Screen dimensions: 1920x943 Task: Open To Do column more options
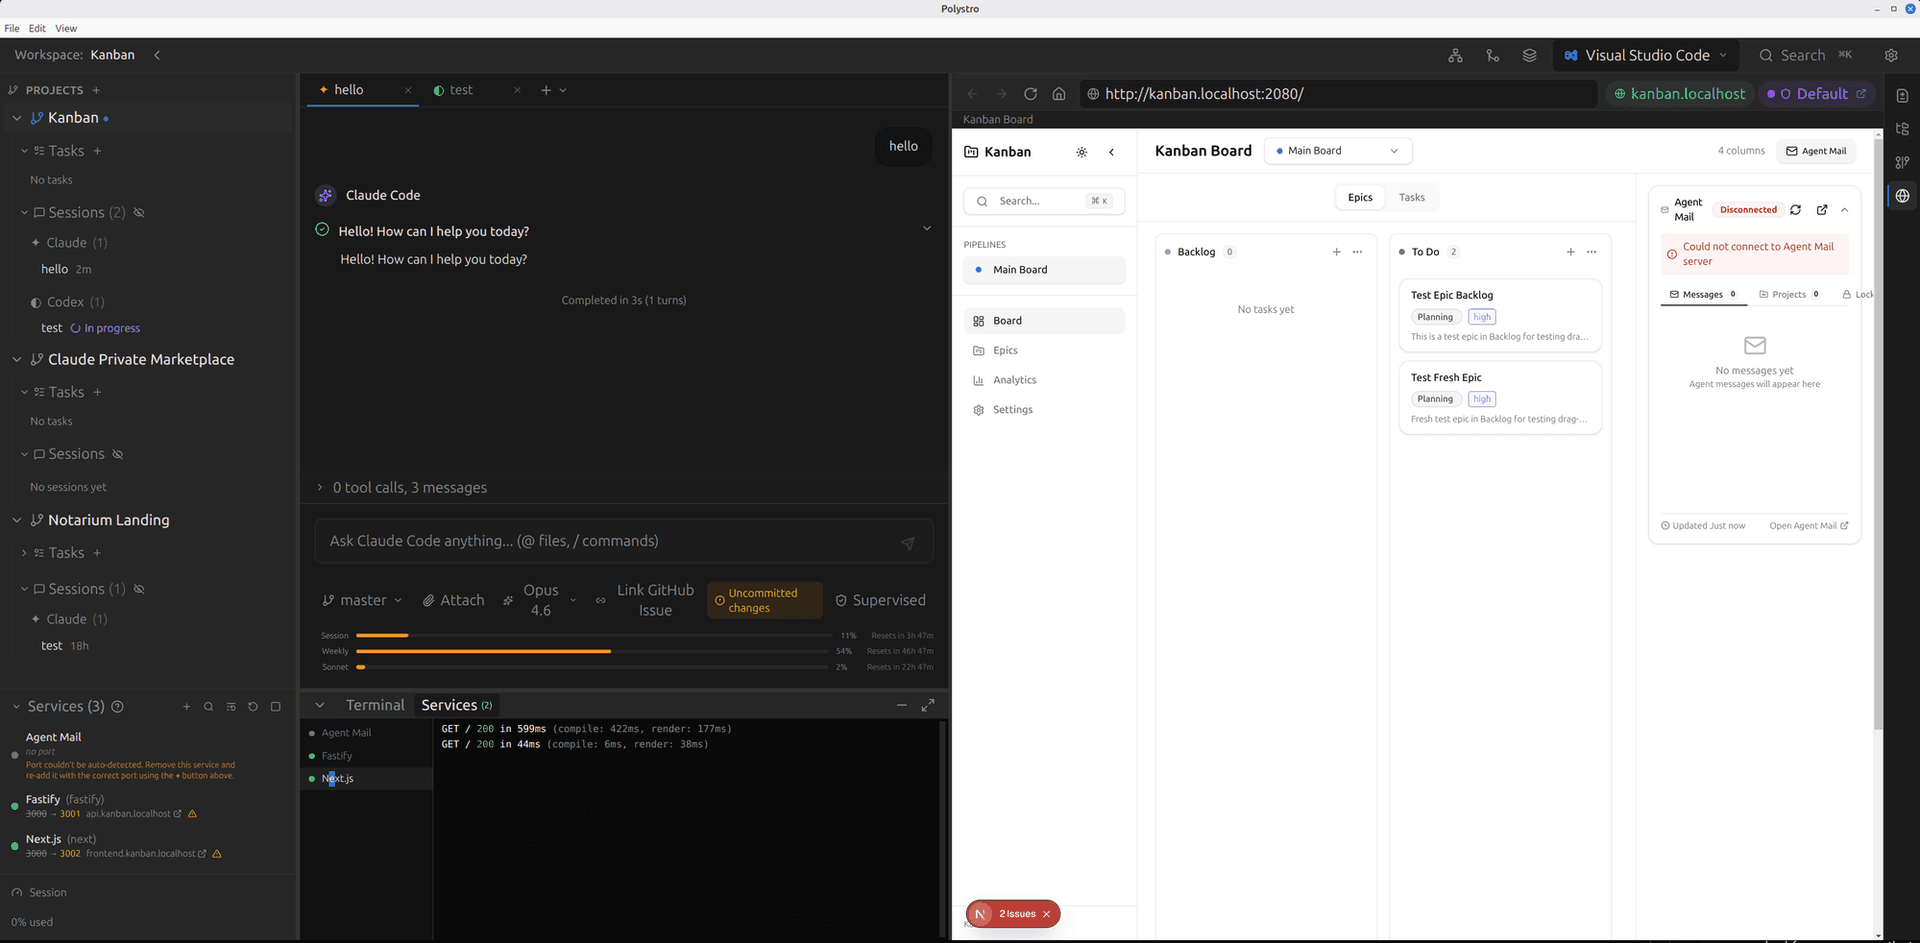point(1591,252)
